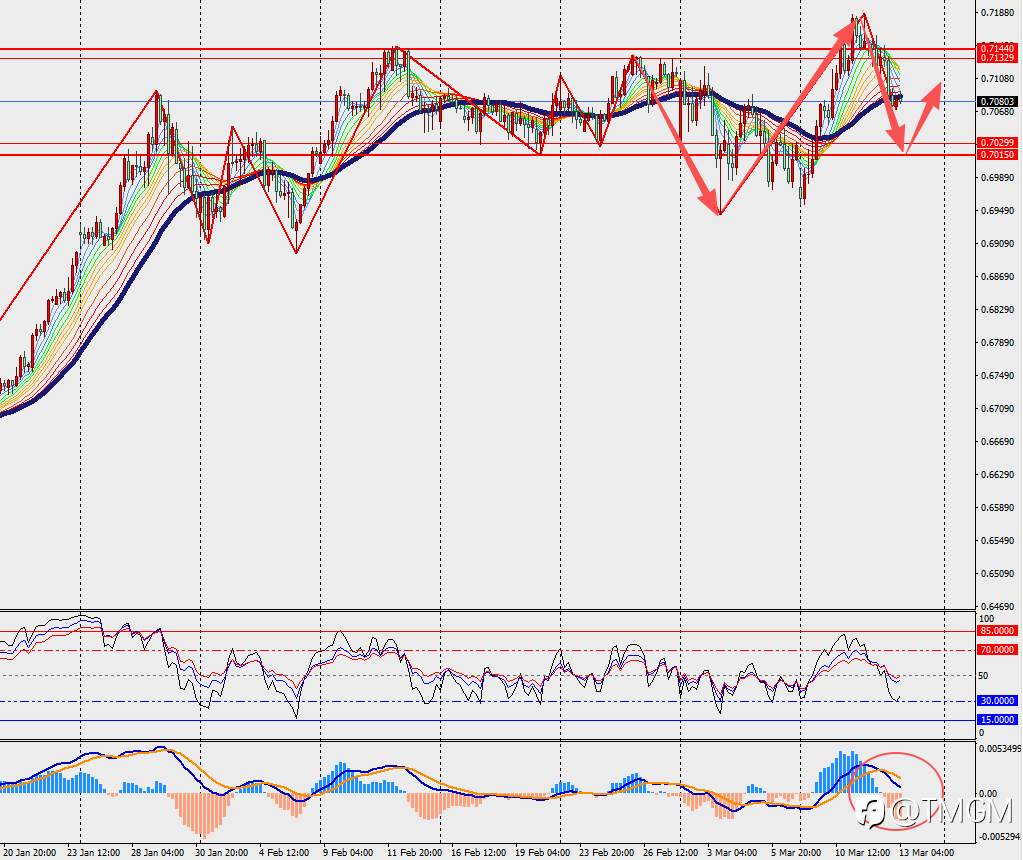Viewport: 1023px width, 860px height.
Task: Click the 11 Feb 20:00 time label
Action: [414, 853]
